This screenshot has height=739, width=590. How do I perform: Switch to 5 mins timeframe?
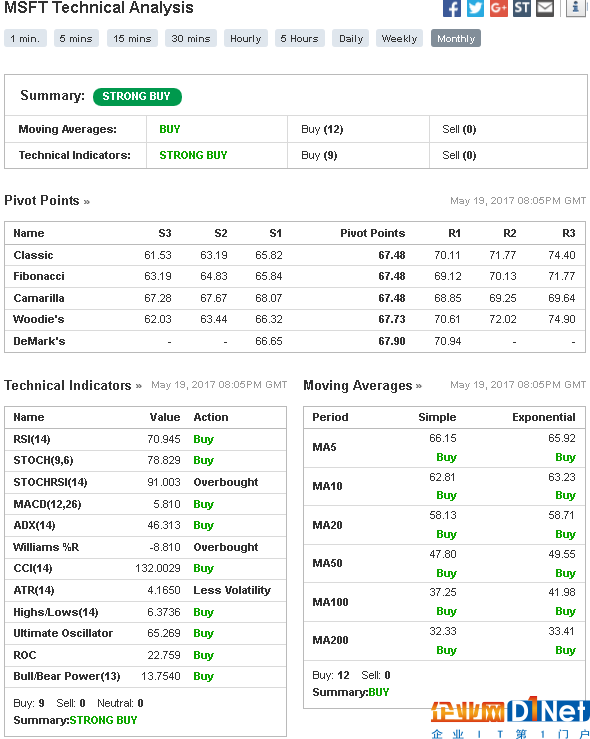(x=76, y=39)
